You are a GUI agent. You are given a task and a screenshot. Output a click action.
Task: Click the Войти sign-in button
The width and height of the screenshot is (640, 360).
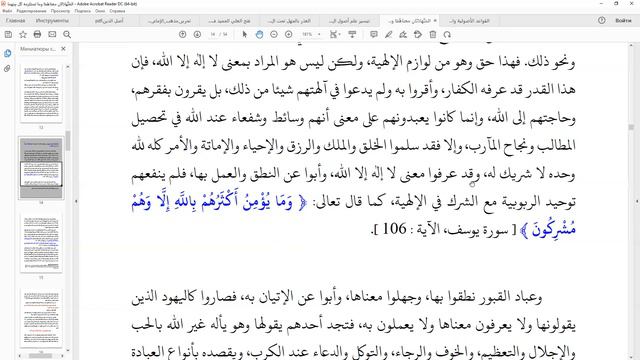[x=623, y=20]
